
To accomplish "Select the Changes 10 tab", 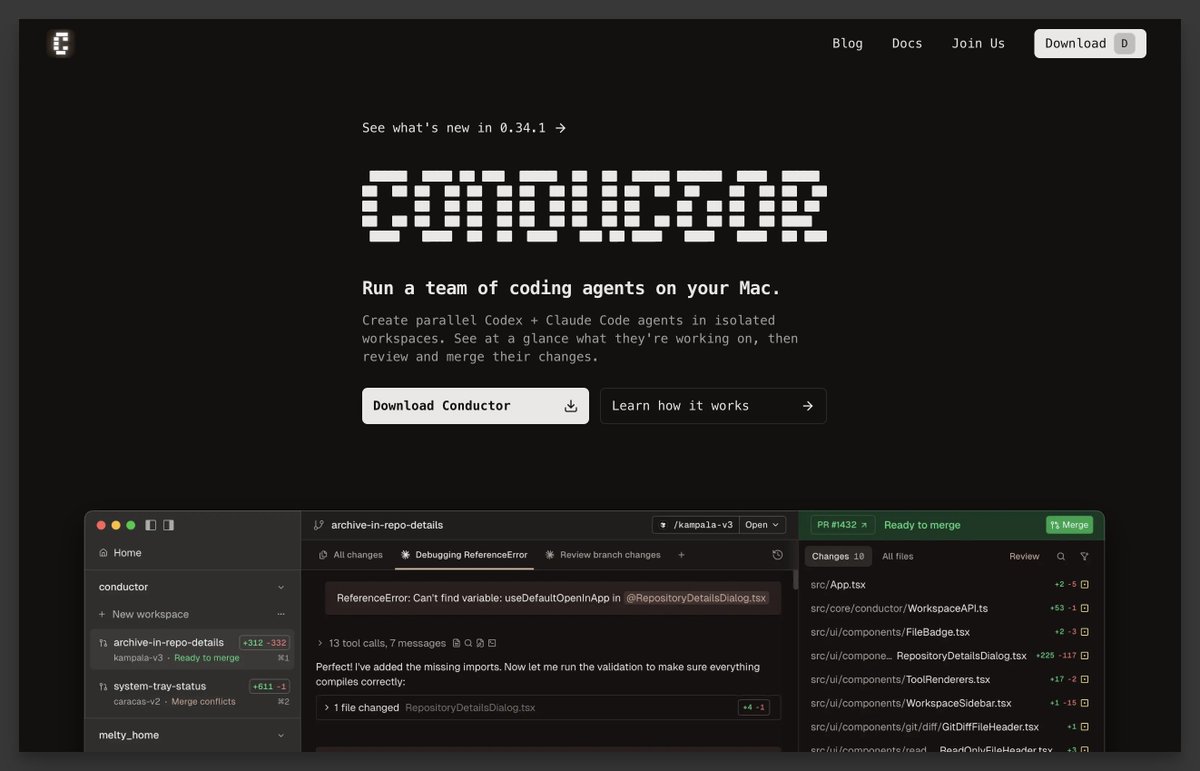I will pos(838,556).
